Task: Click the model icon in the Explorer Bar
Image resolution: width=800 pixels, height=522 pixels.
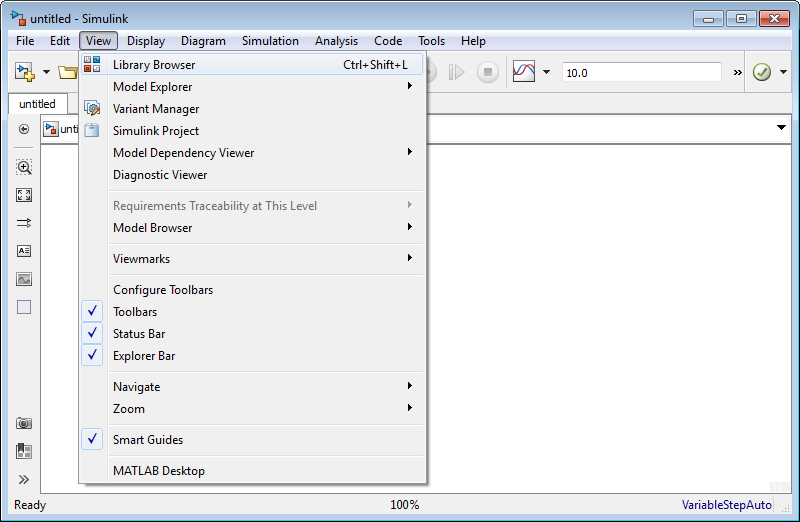Action: (51, 129)
